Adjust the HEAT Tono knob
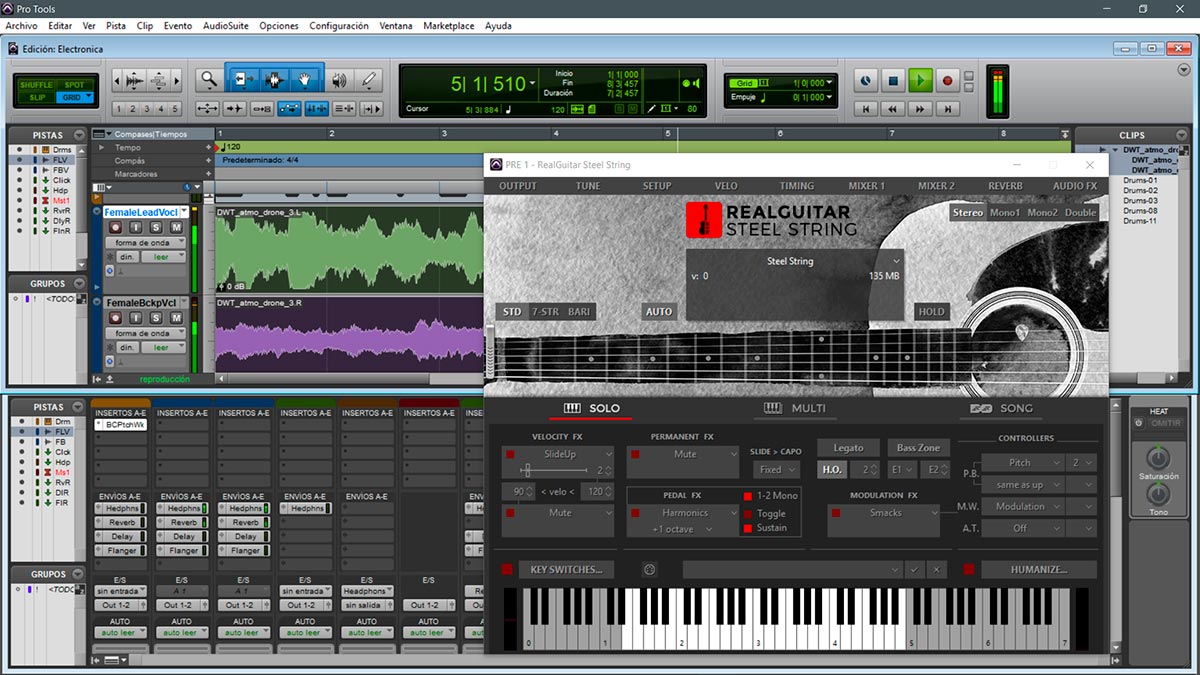The image size is (1200, 675). click(x=1158, y=493)
